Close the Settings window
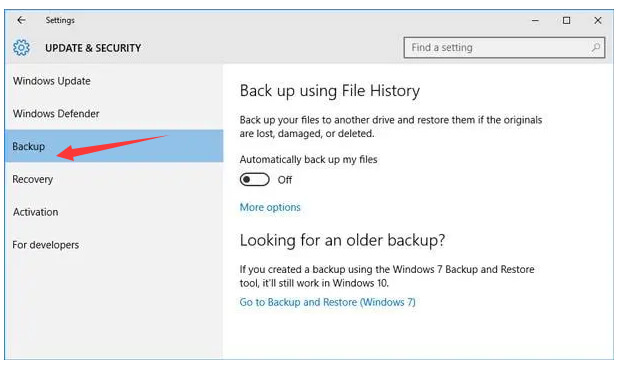This screenshot has width=627, height=365. point(598,20)
